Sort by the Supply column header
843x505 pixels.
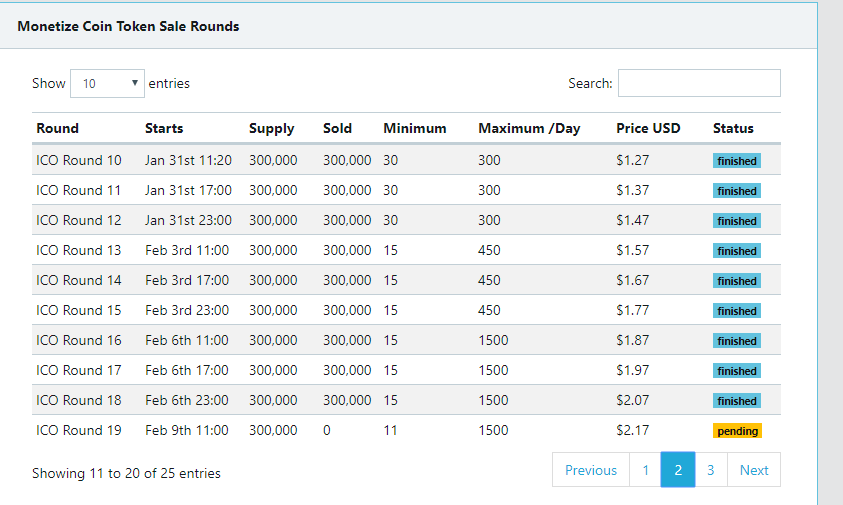(272, 128)
